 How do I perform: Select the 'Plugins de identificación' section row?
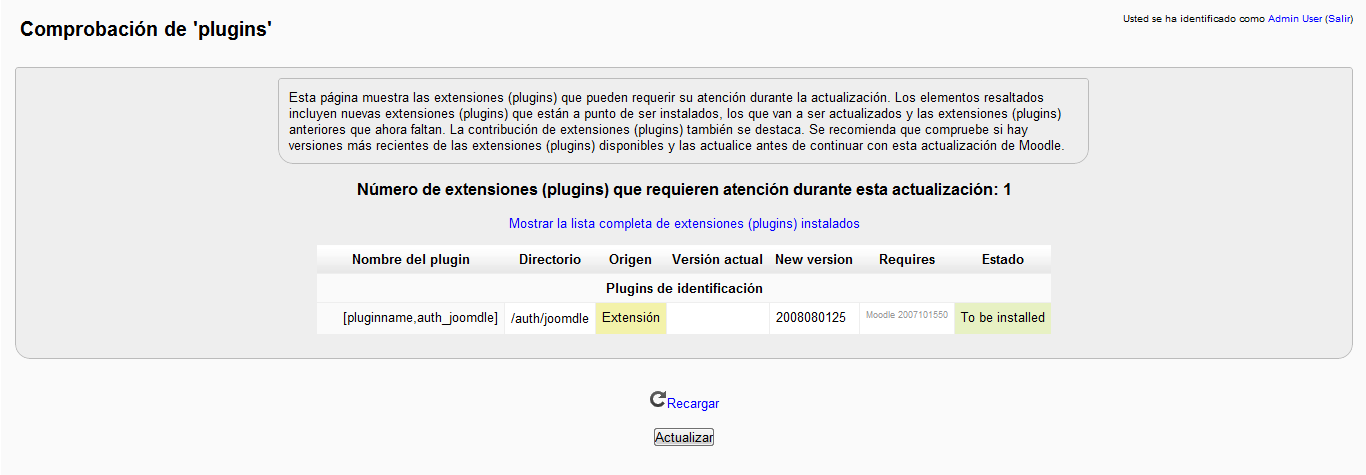pyautogui.click(x=684, y=289)
